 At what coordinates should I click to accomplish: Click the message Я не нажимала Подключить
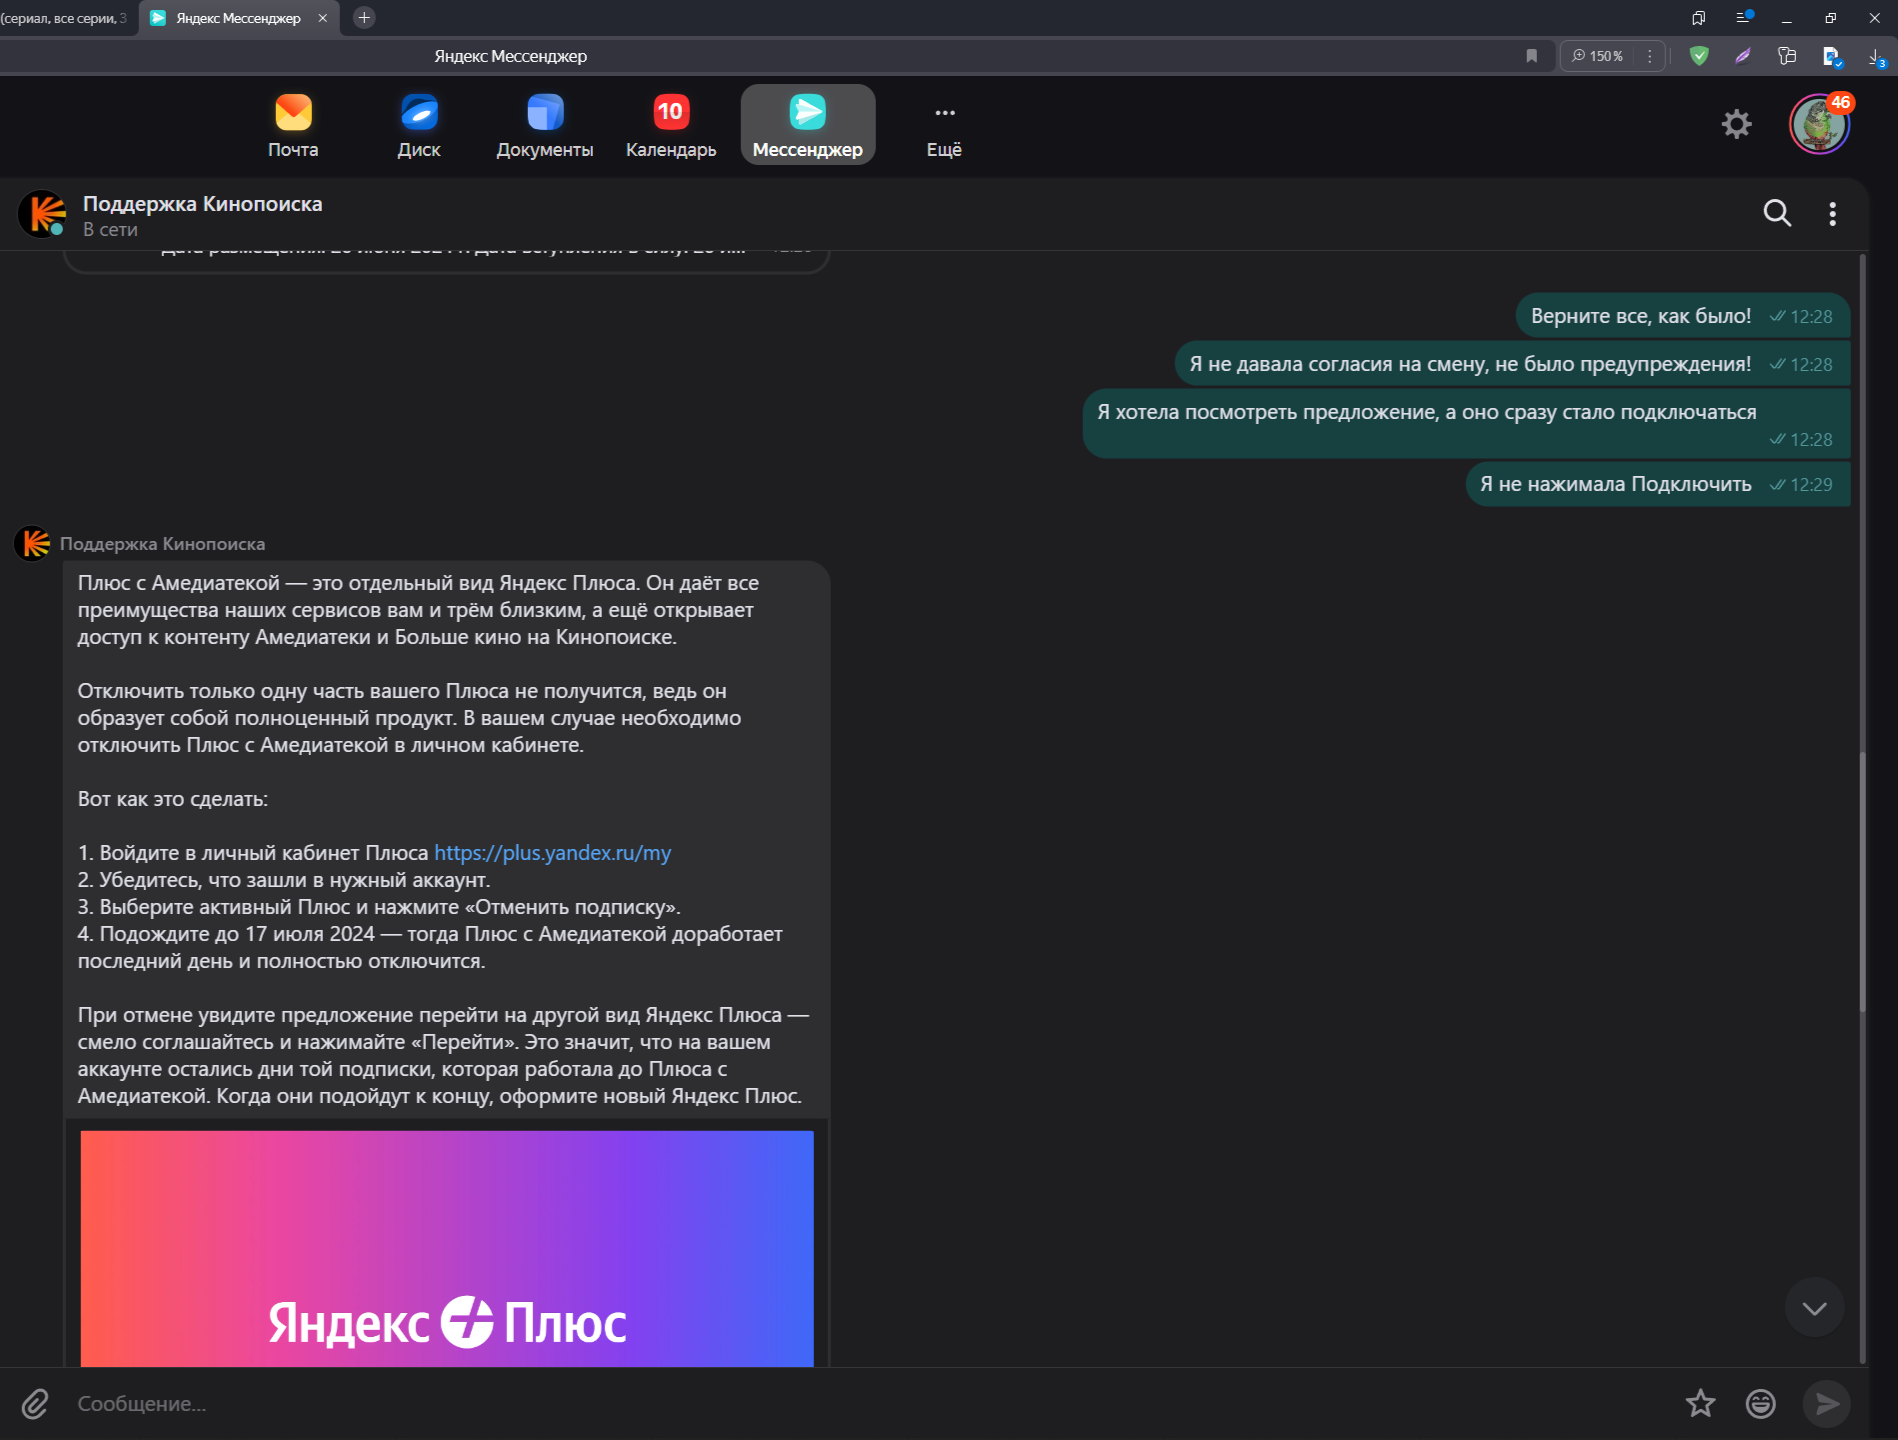[1657, 484]
